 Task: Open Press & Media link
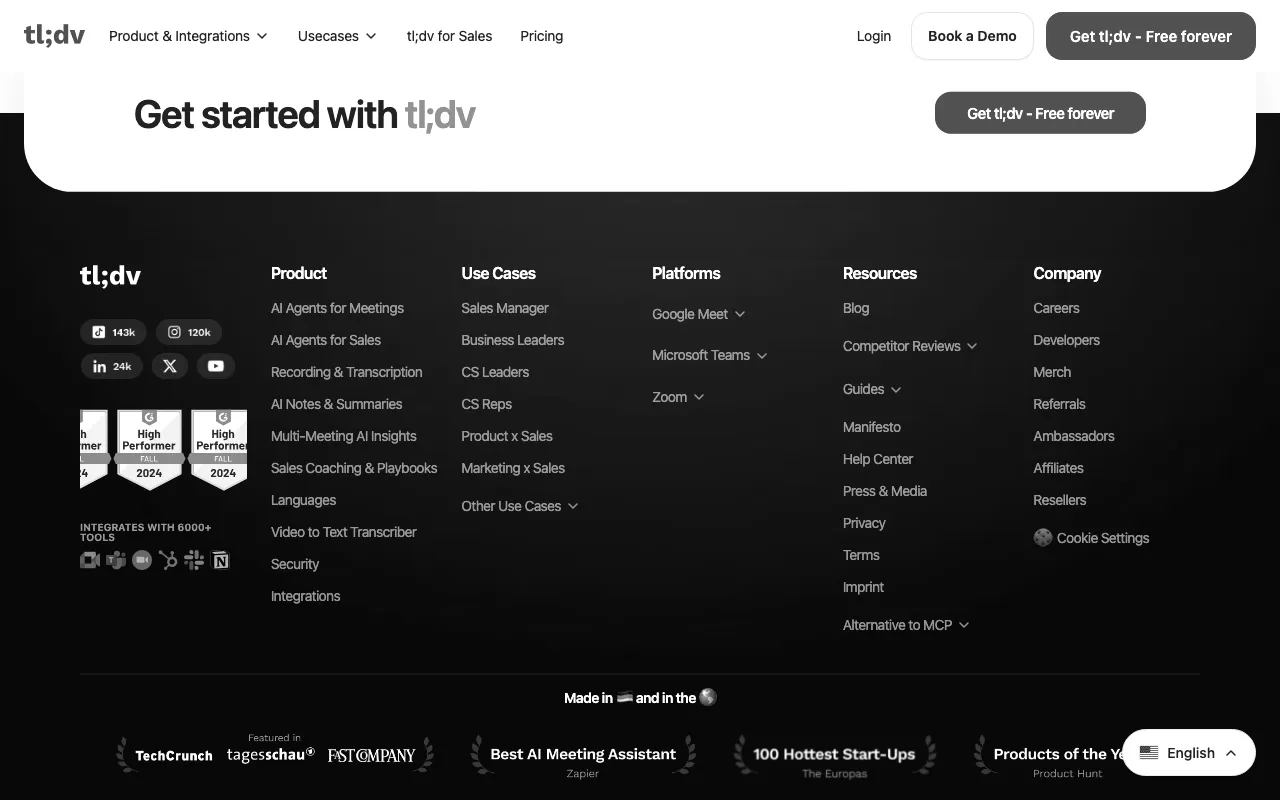[x=885, y=491]
